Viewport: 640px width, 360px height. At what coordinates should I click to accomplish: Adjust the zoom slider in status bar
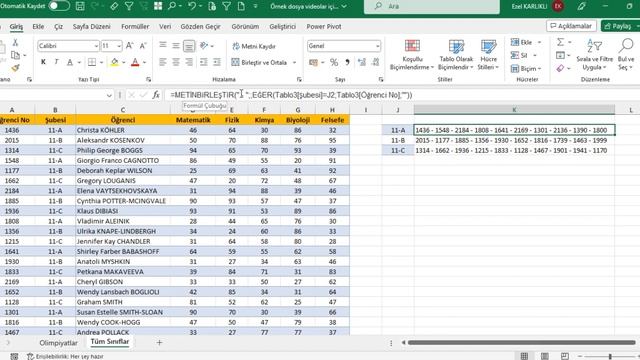(610, 356)
